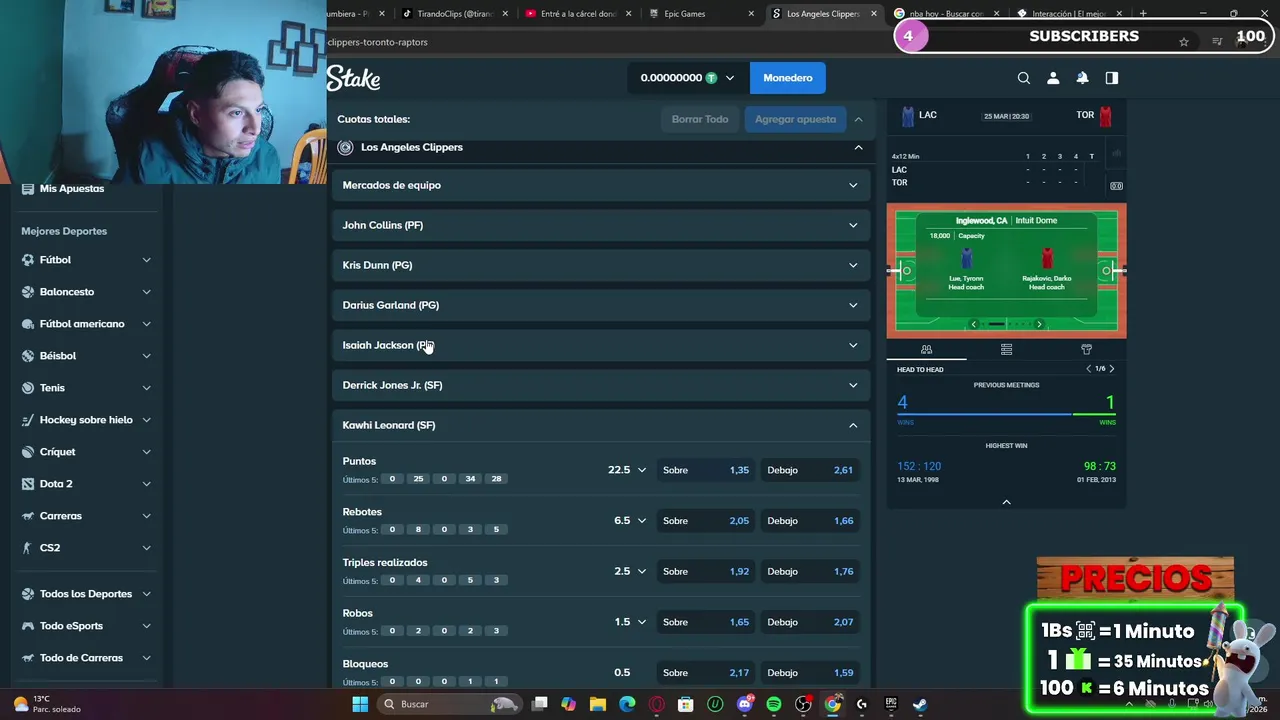This screenshot has height=720, width=1280.
Task: Bet Debajo 1,59 on Bloqueos
Action: pyautogui.click(x=810, y=673)
